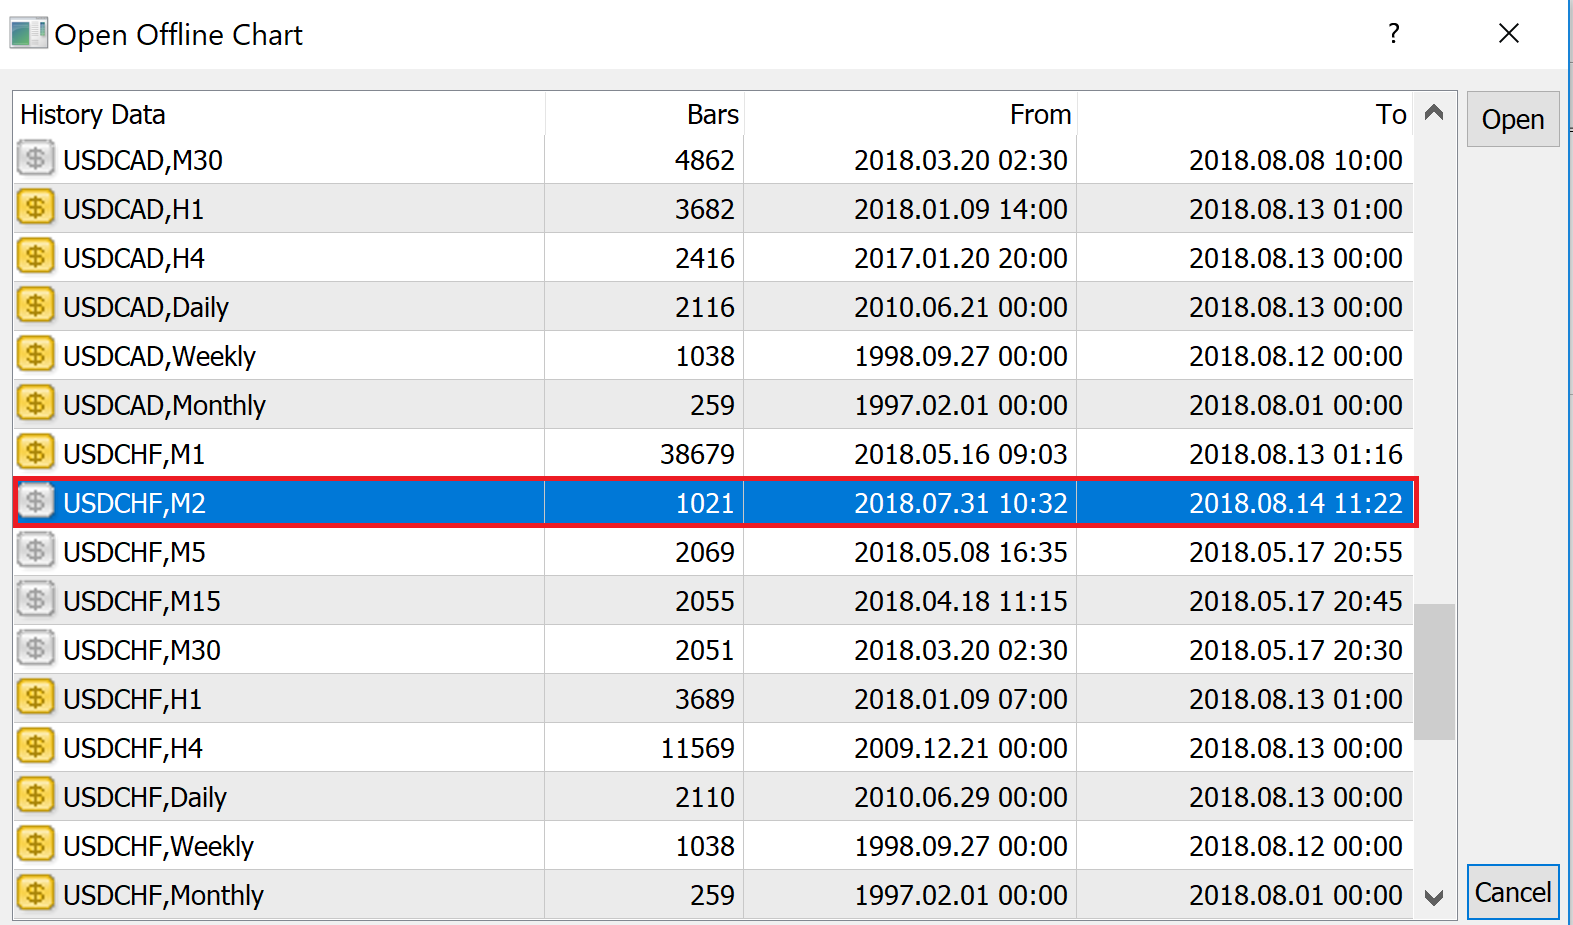The image size is (1573, 925).
Task: Click the From date 2018.07.31 10:32
Action: click(961, 503)
